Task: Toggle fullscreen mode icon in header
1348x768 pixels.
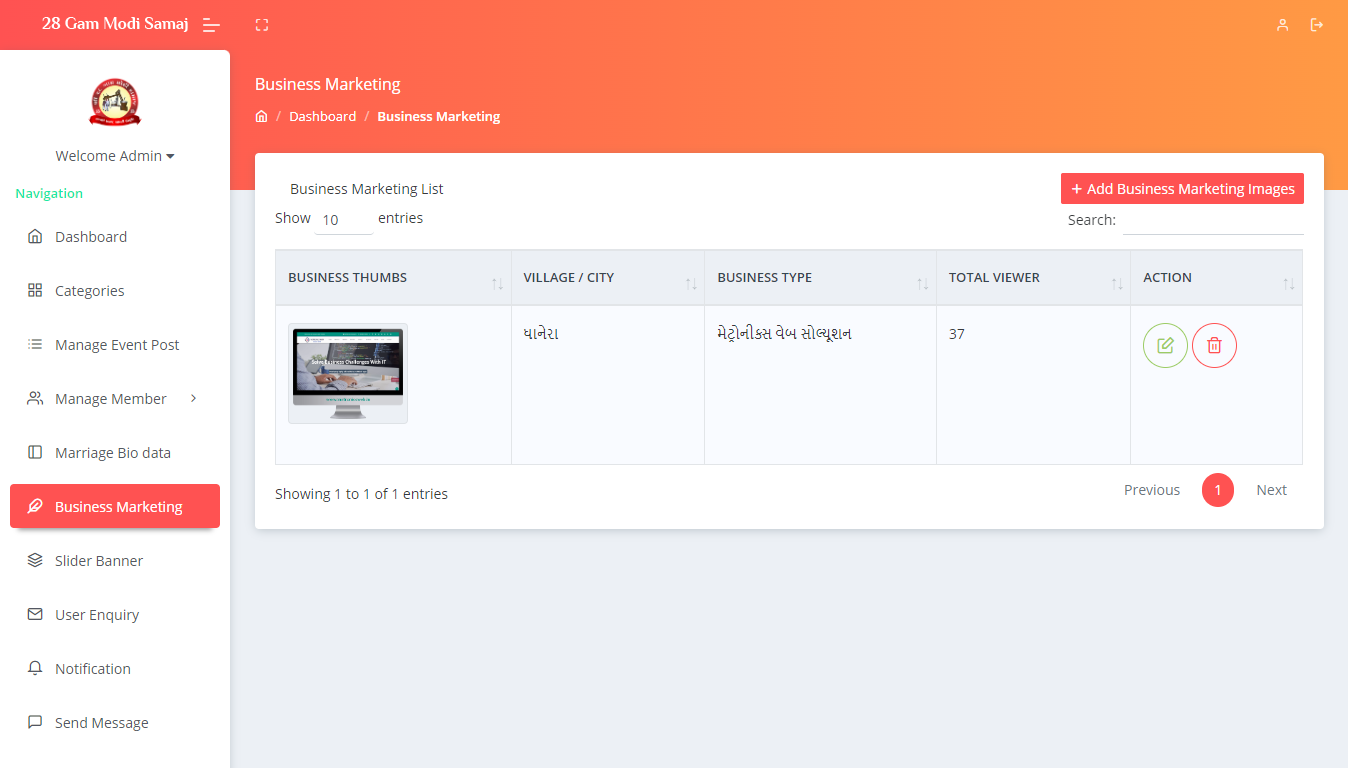Action: [262, 25]
